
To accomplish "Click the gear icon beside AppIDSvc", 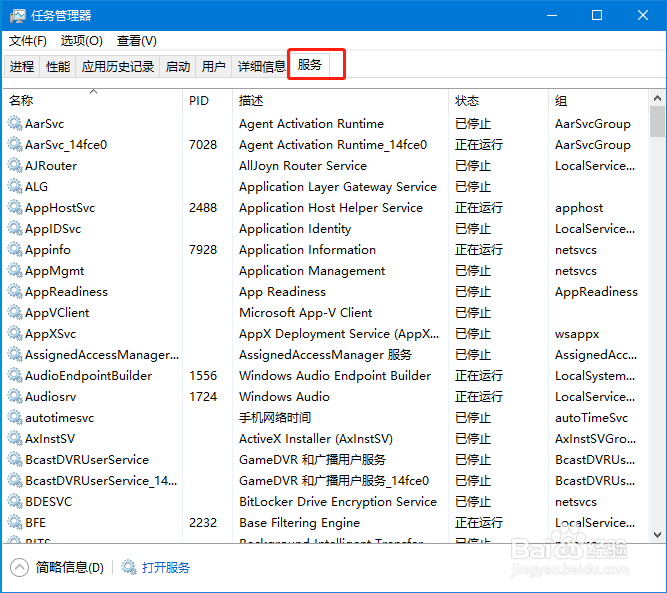I will (x=15, y=228).
